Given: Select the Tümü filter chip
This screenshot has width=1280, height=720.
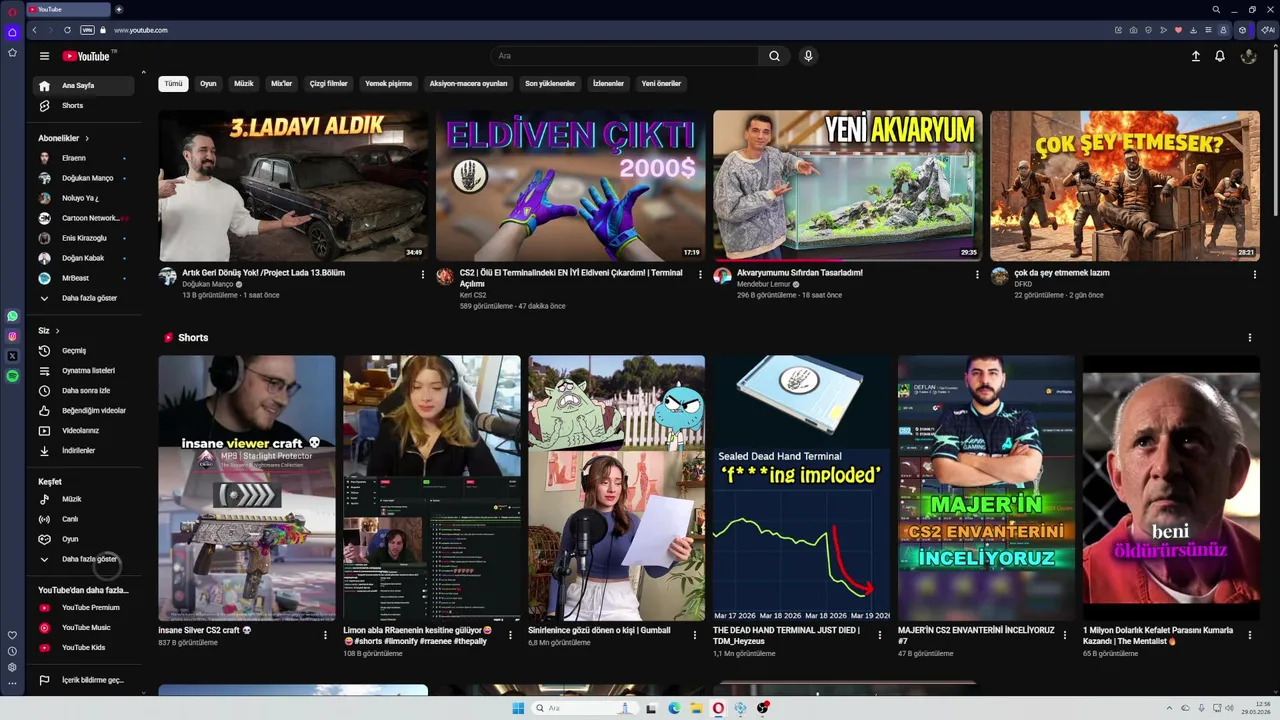Looking at the screenshot, I should pos(173,84).
